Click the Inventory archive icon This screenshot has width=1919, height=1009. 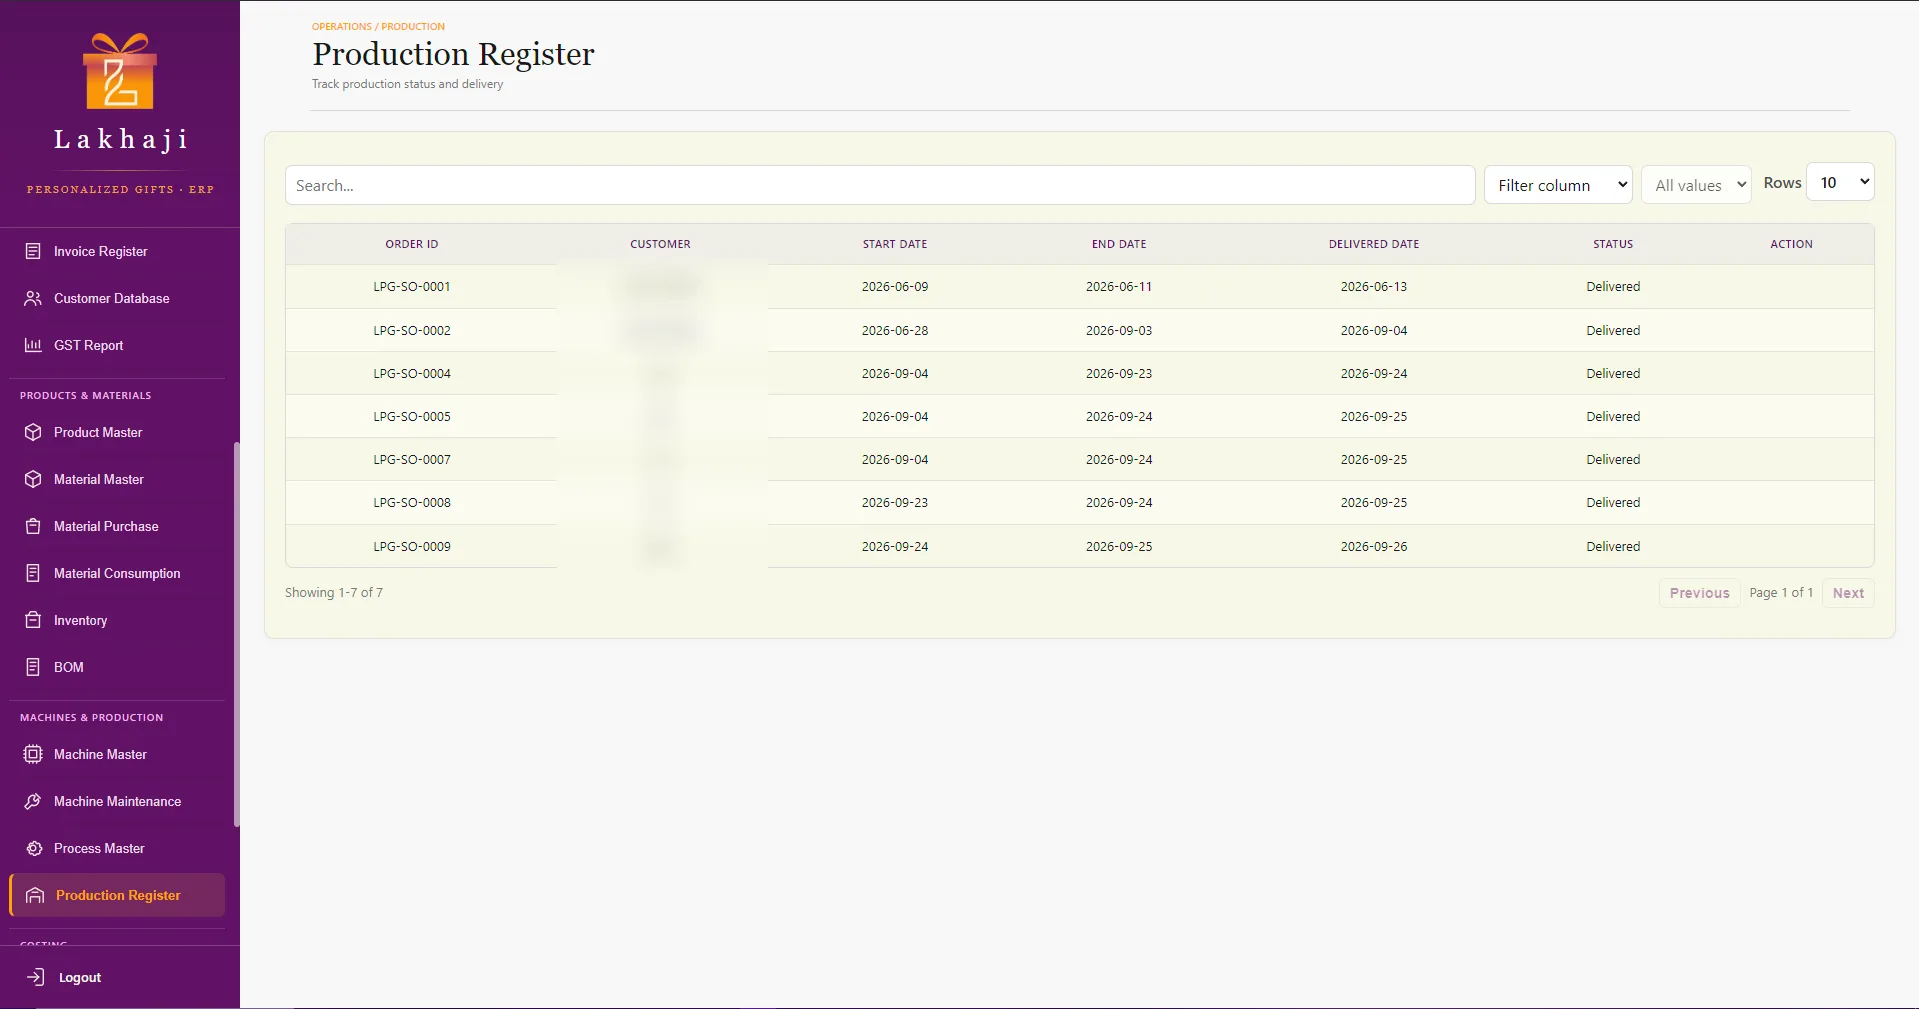click(x=33, y=620)
